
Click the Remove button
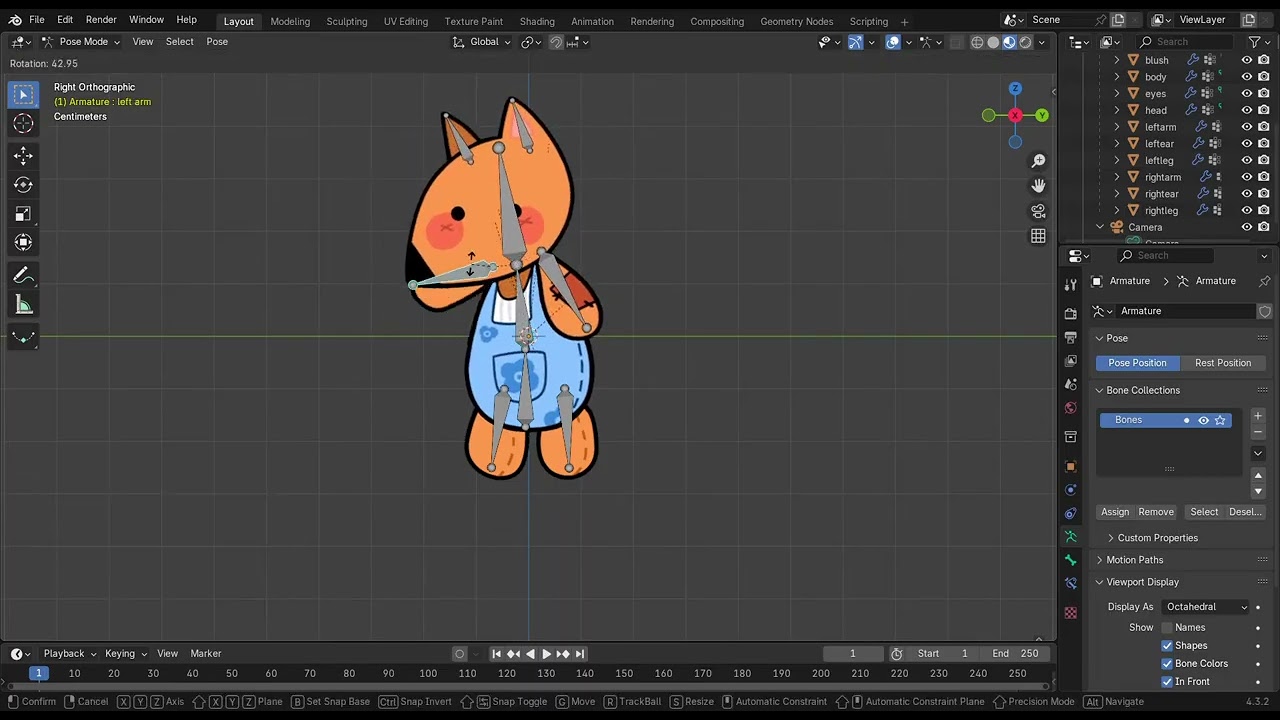(1156, 512)
